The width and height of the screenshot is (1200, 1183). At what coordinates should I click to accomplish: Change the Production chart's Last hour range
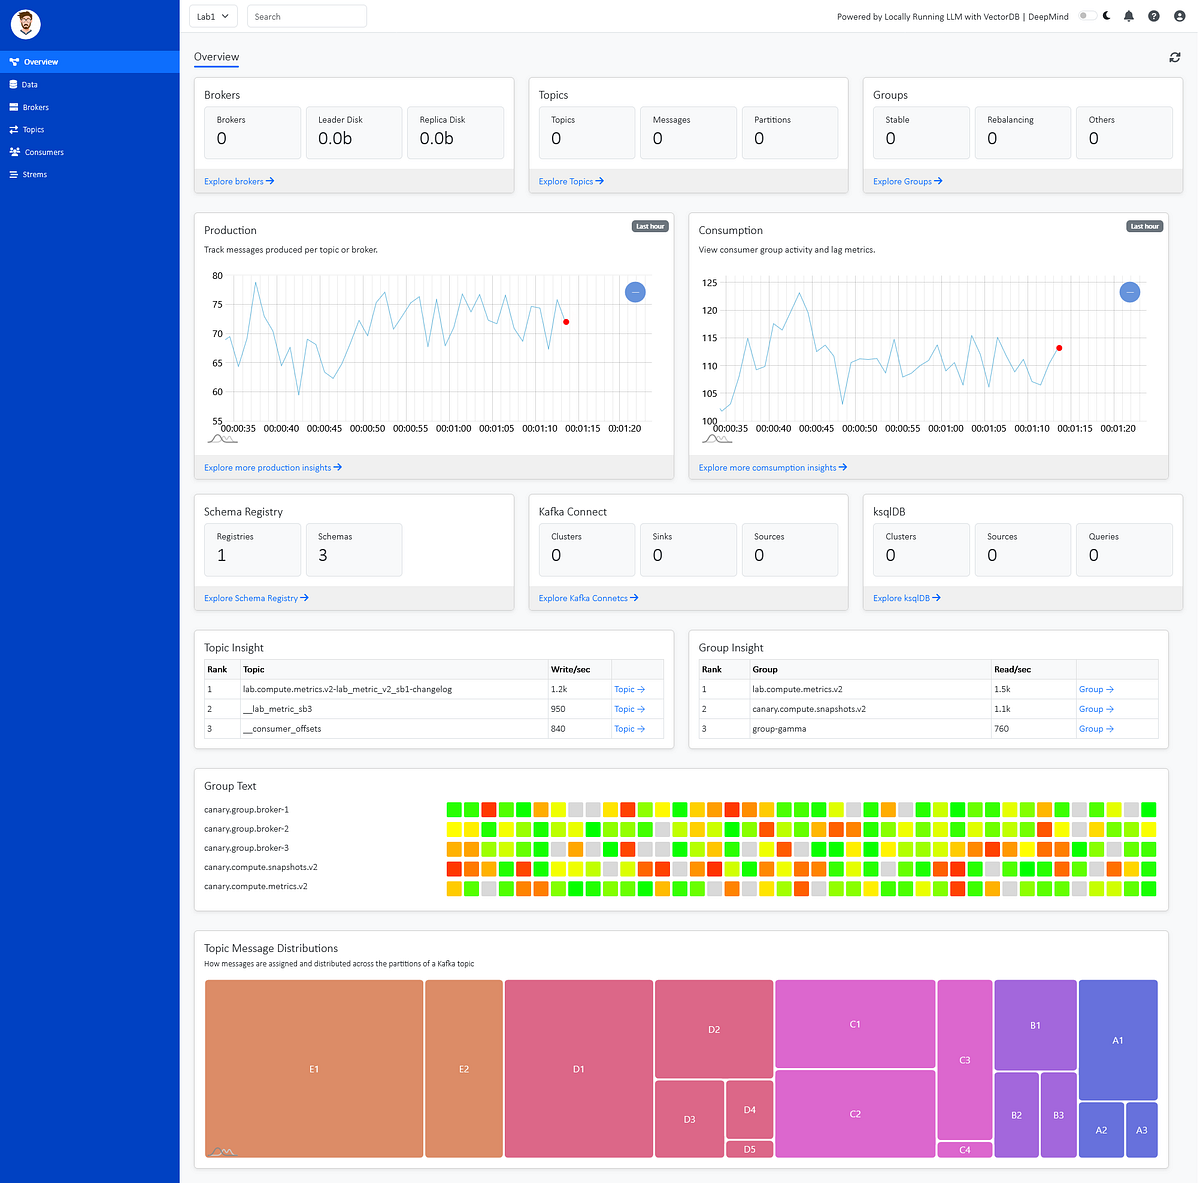pos(650,226)
